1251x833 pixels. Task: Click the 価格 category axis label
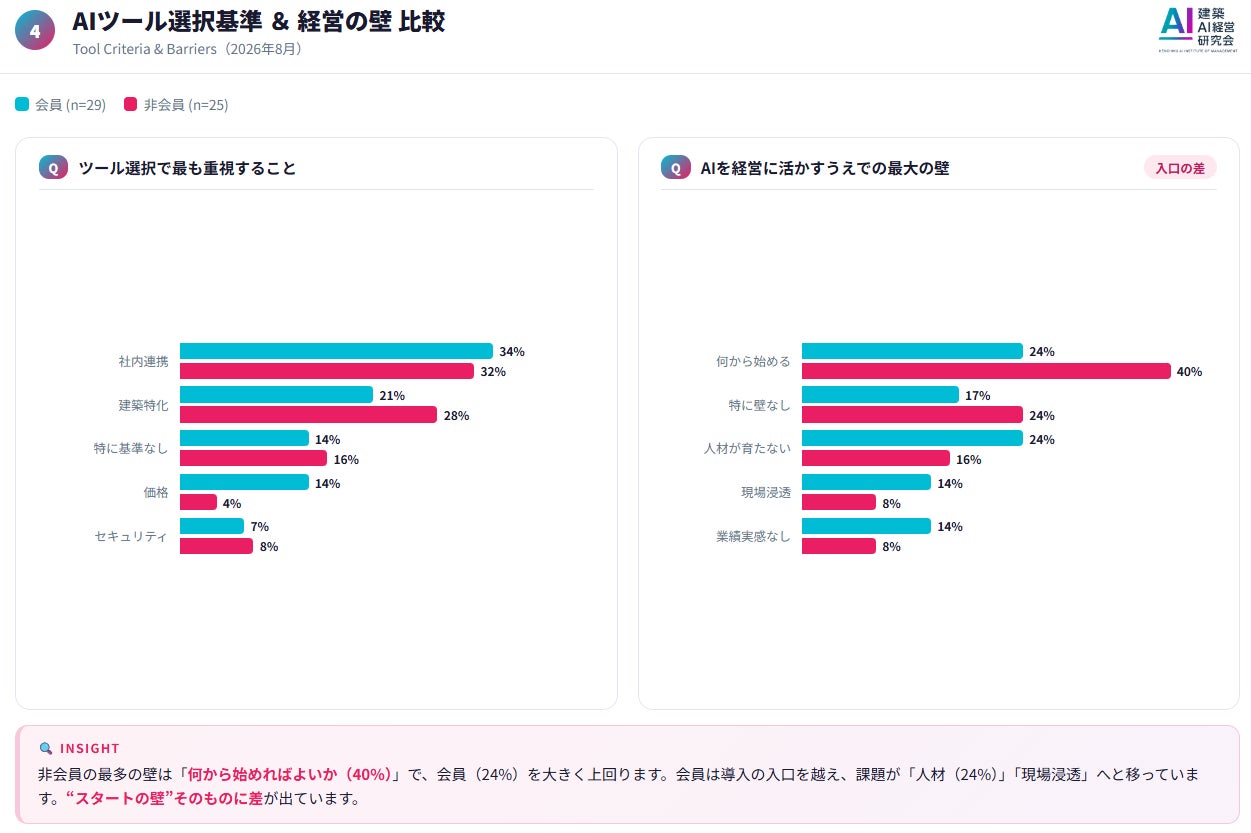pos(156,493)
